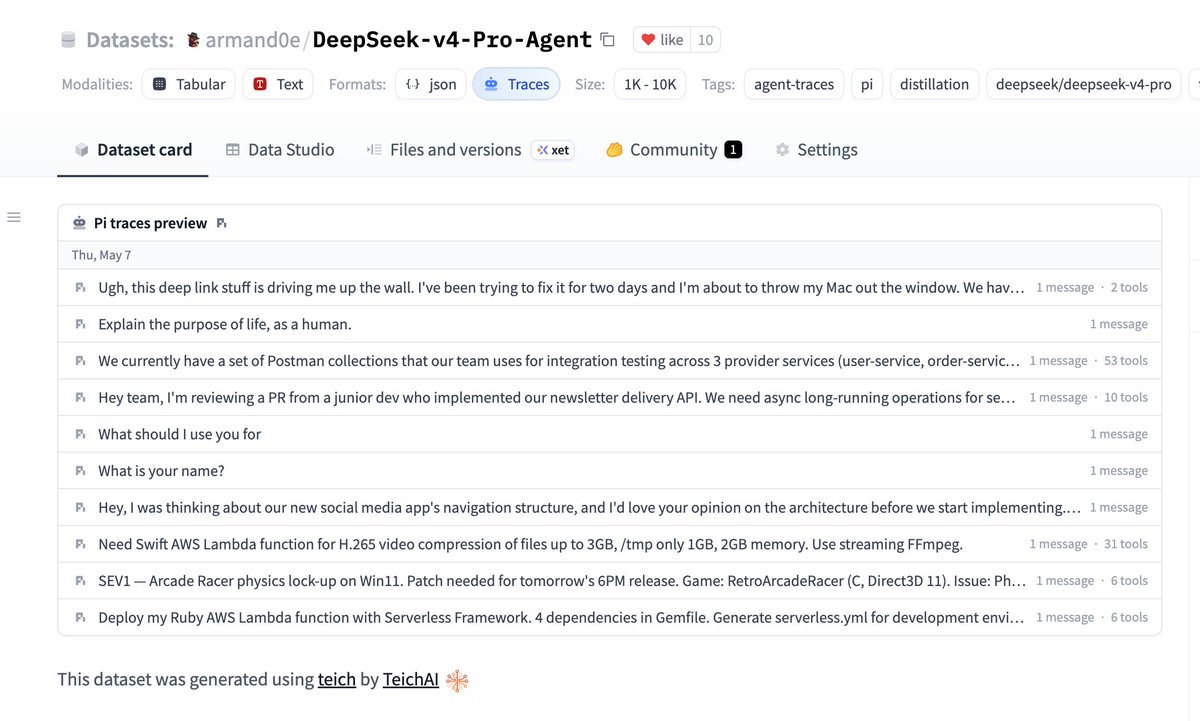Open the Settings tab
Image resolution: width=1200 pixels, height=721 pixels.
(816, 150)
